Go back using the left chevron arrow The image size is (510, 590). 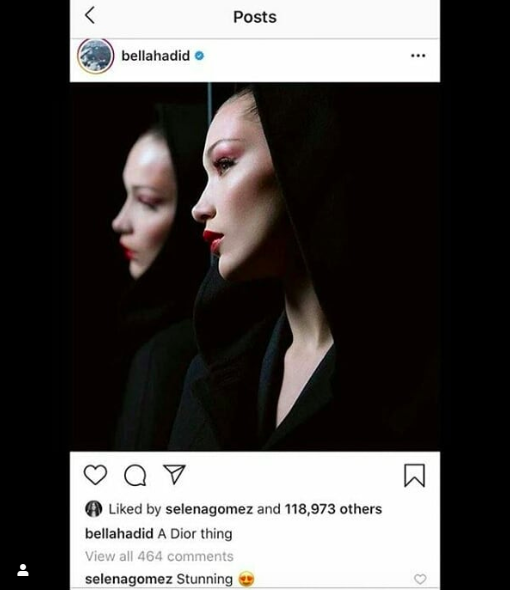coord(90,15)
